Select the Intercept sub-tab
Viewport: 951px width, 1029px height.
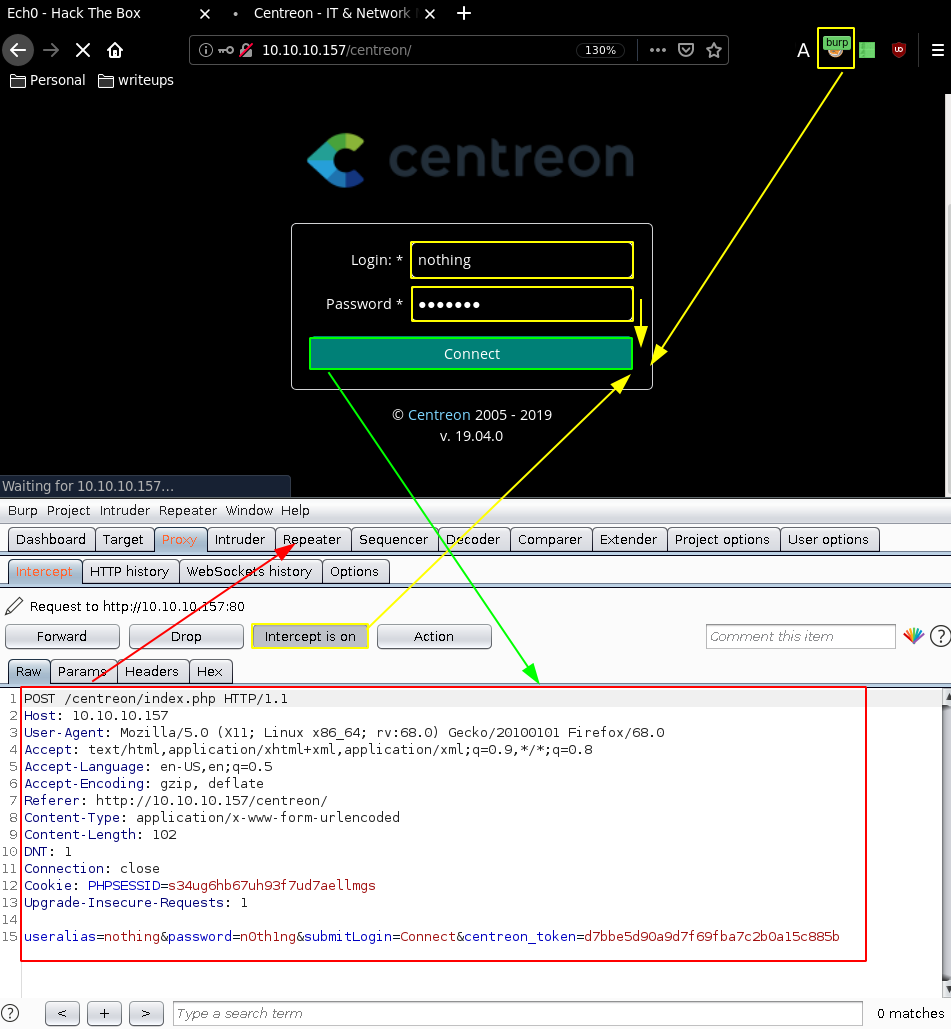pyautogui.click(x=44, y=572)
